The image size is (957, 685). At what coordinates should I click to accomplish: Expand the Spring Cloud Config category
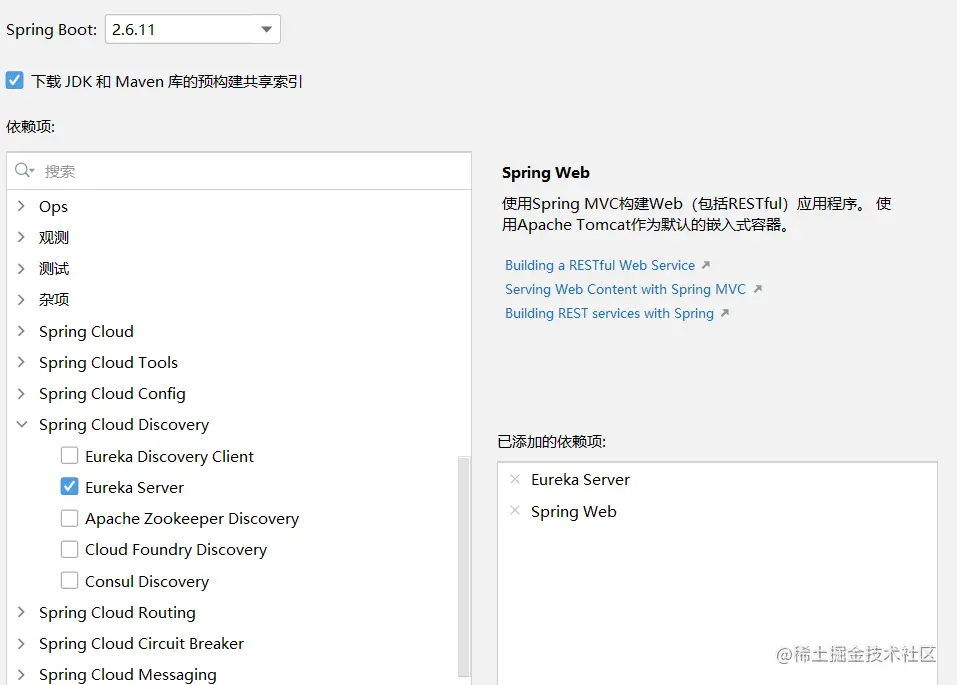point(21,393)
